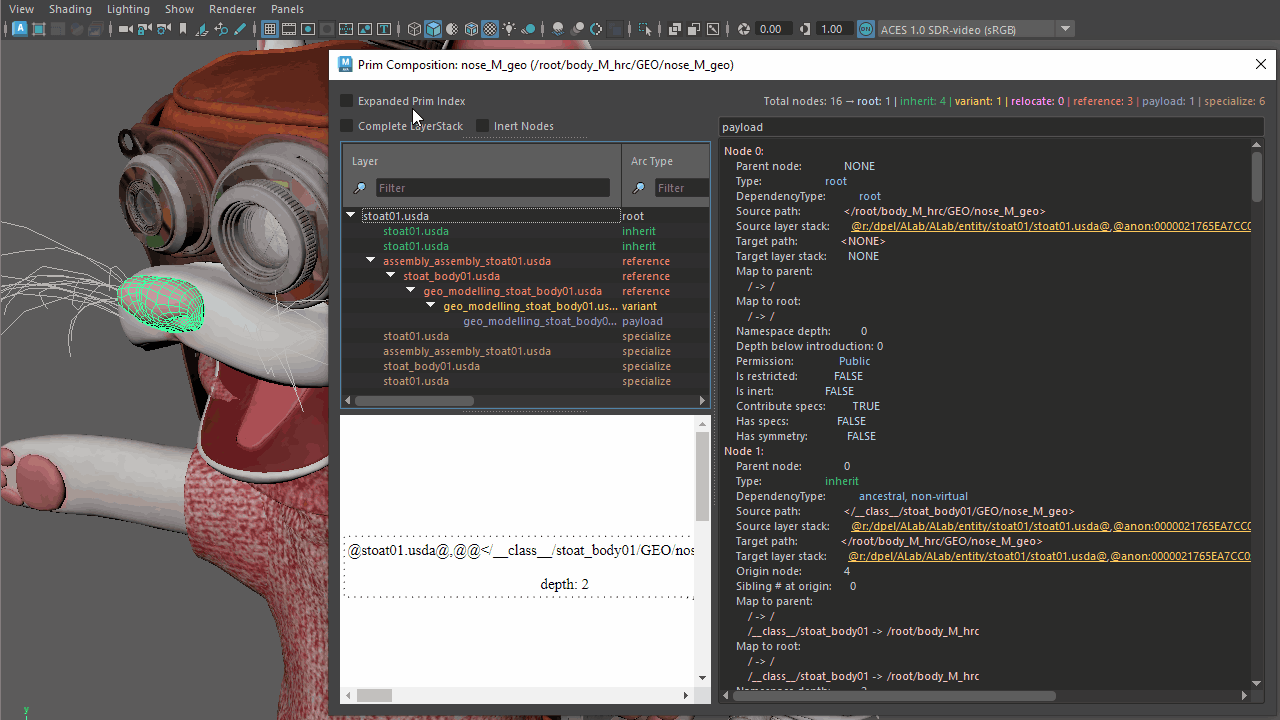Open Node 1 source layer stack link
This screenshot has height=720, width=1280.
click(x=1051, y=526)
